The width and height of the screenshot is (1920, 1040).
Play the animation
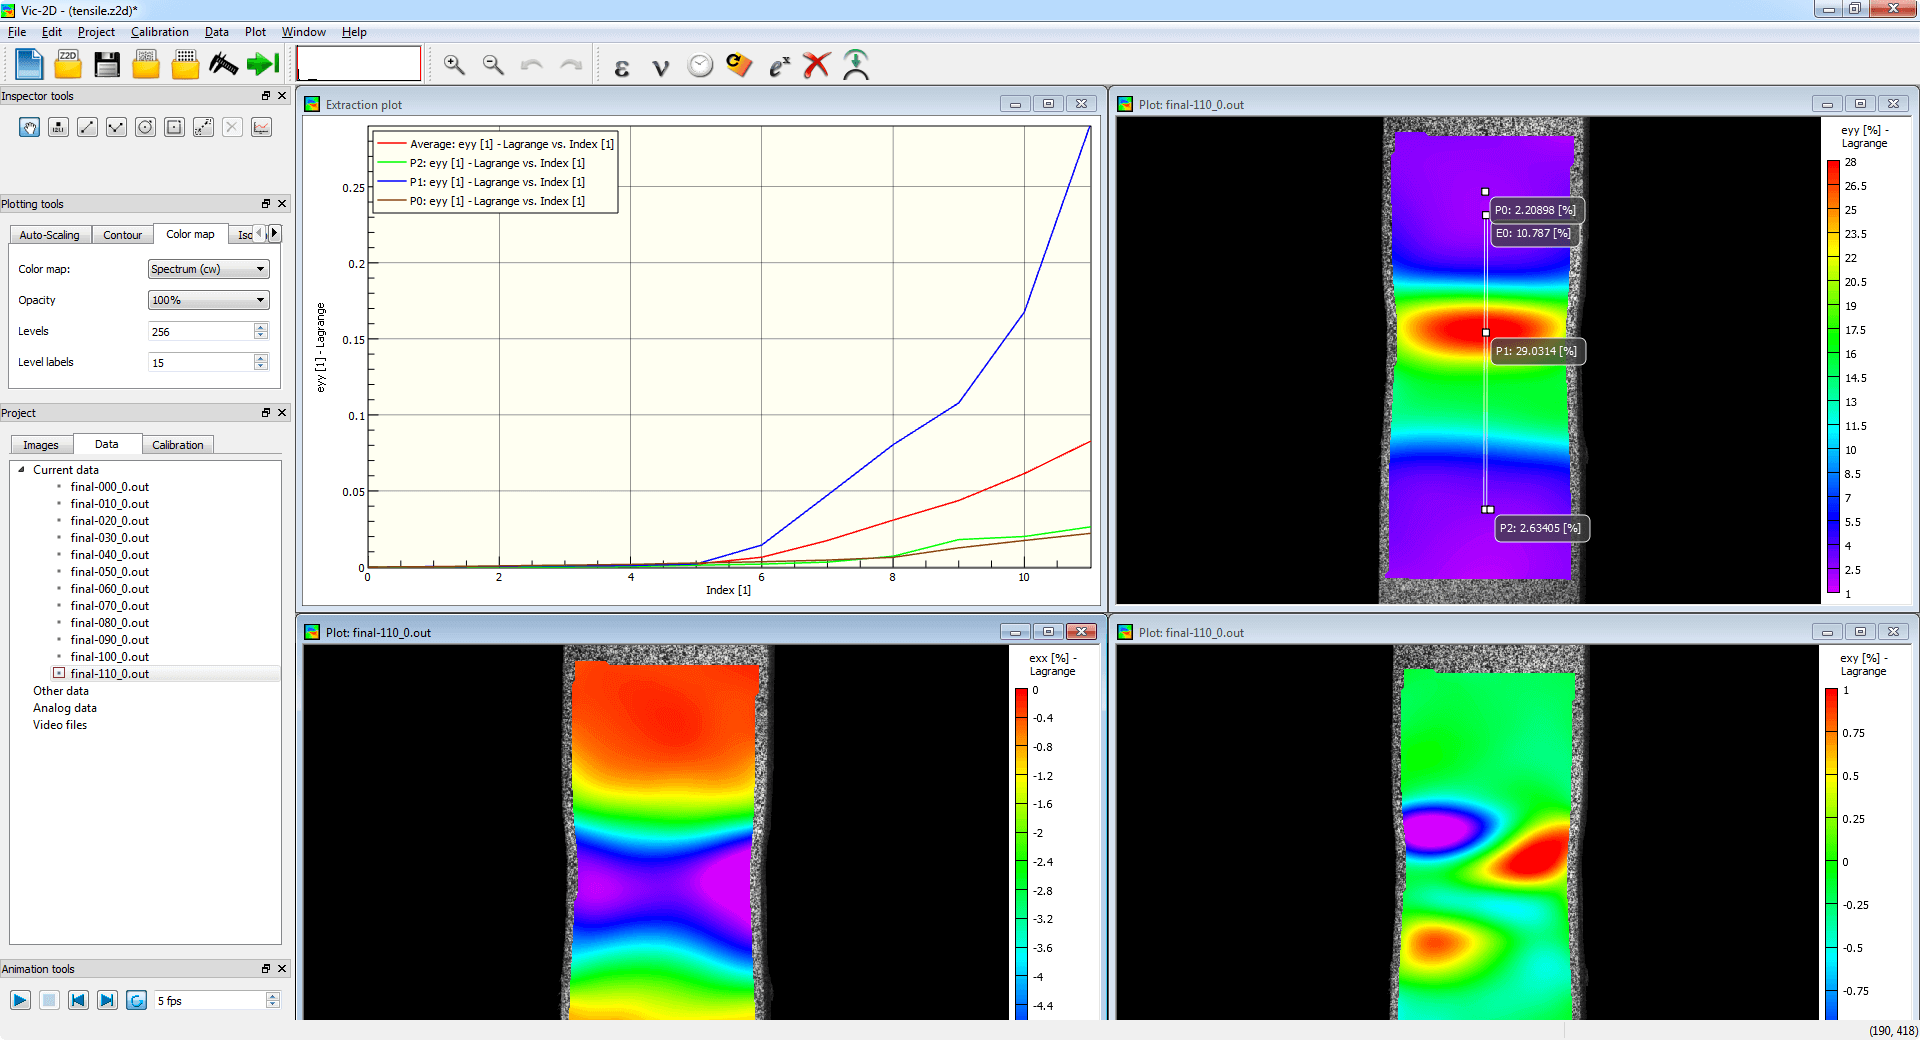(x=20, y=1000)
